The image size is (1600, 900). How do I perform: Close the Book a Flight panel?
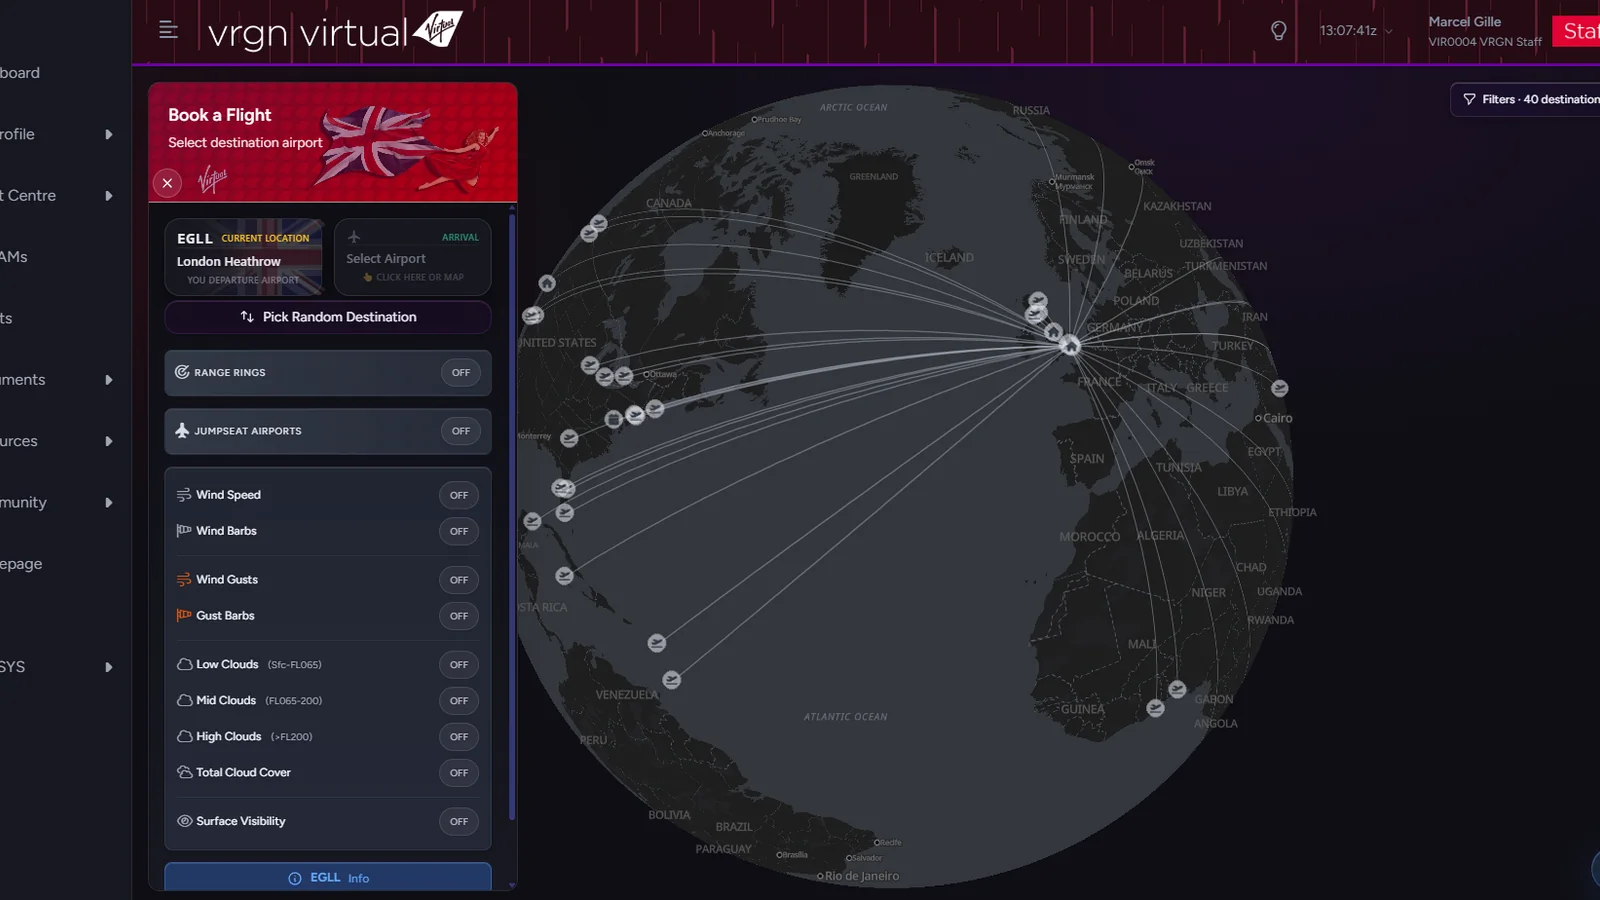coord(167,183)
